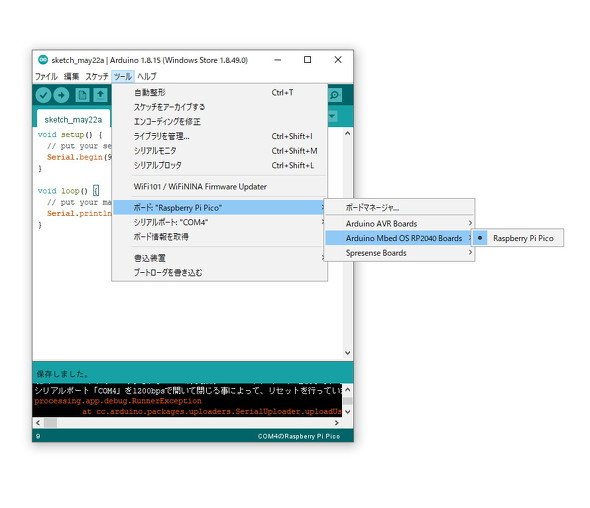Maximize the Arduino window
590x508 pixels.
(x=307, y=59)
